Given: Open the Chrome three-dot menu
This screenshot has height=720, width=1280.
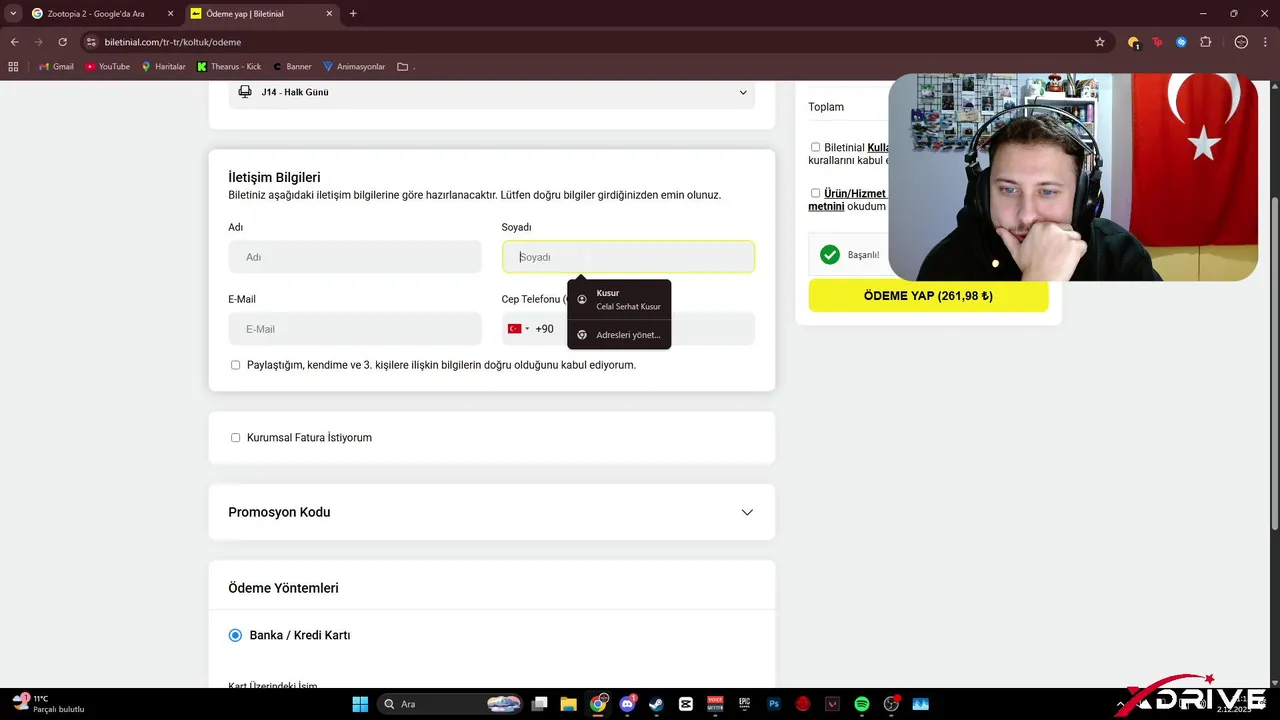Looking at the screenshot, I should coord(1265,42).
